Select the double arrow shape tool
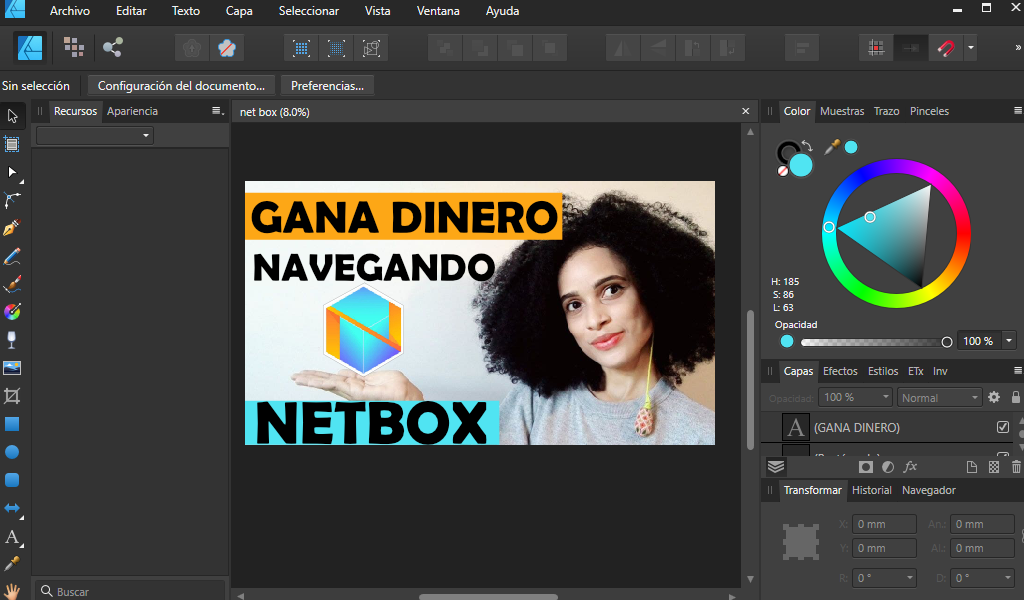The width and height of the screenshot is (1024, 600). point(12,508)
